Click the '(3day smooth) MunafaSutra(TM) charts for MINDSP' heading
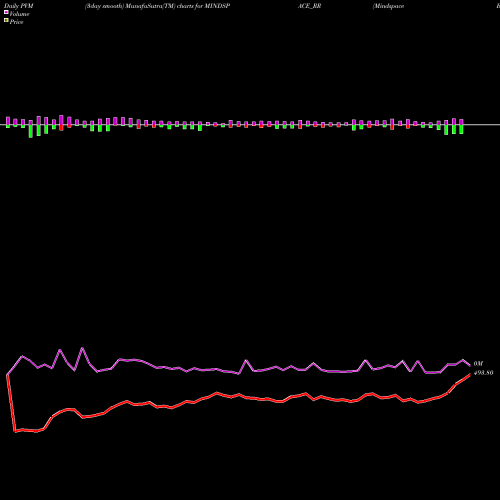This screenshot has height=500, width=500. pyautogui.click(x=157, y=6)
